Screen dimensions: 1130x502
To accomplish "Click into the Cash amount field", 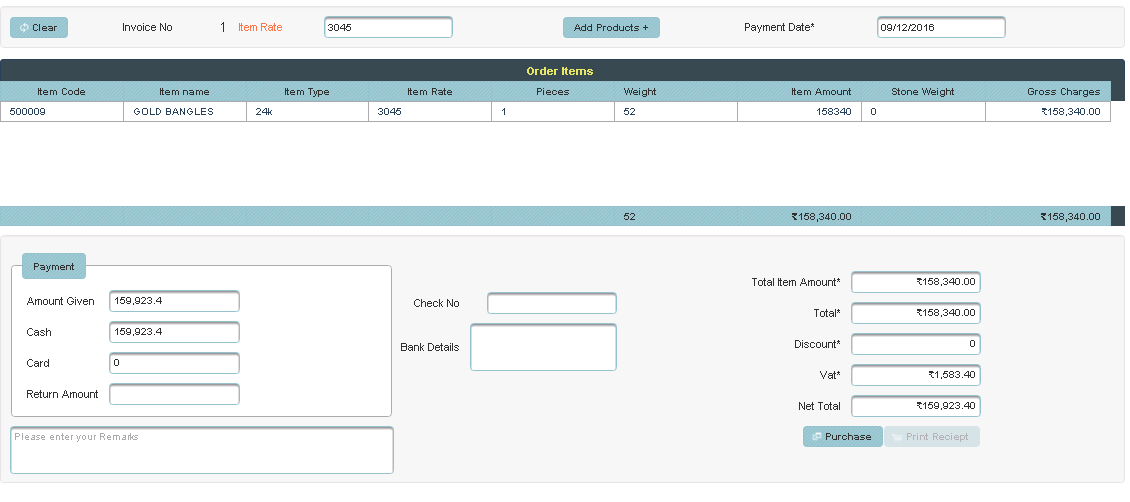I will [174, 332].
